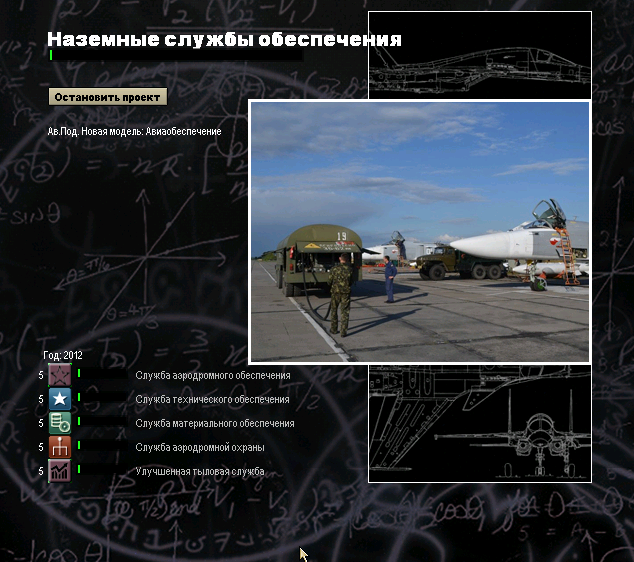Click the text Улучшенная тыловая служба
Viewport: 634px width, 562px height.
click(x=200, y=471)
